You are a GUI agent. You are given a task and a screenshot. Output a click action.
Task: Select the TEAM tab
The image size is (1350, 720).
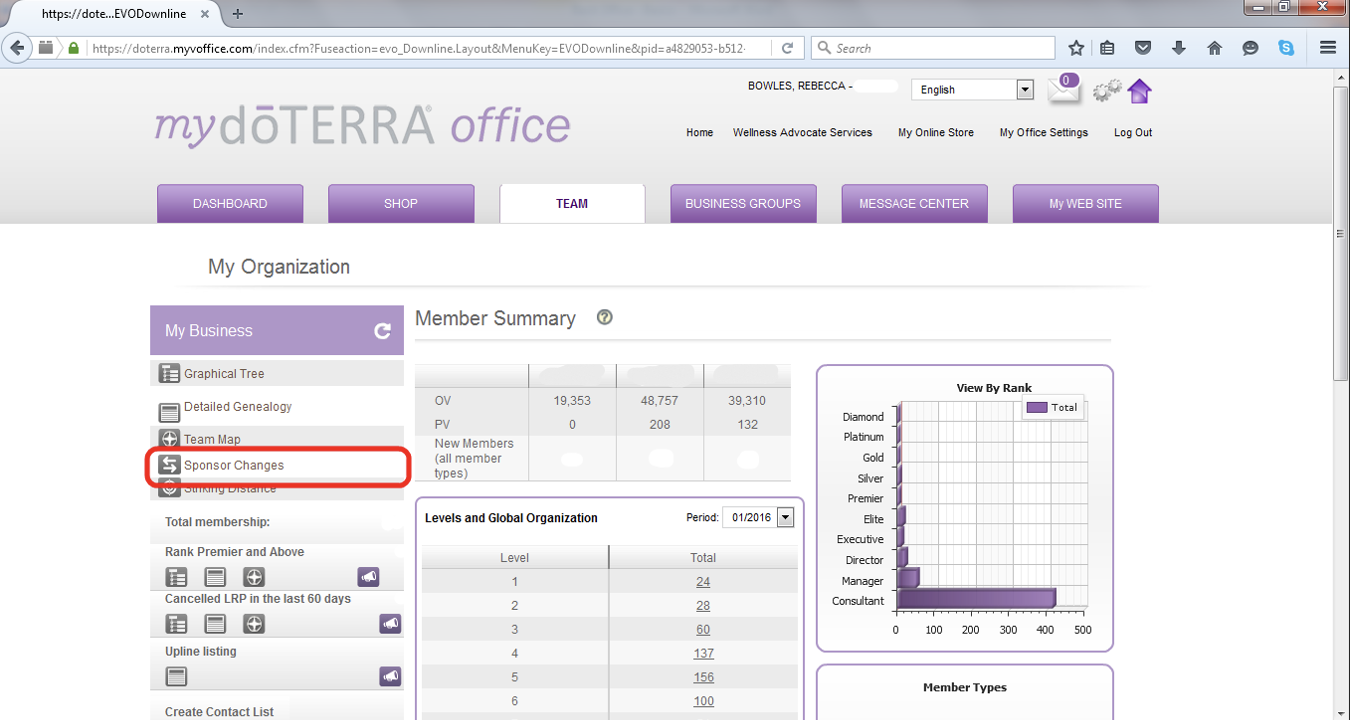572,203
